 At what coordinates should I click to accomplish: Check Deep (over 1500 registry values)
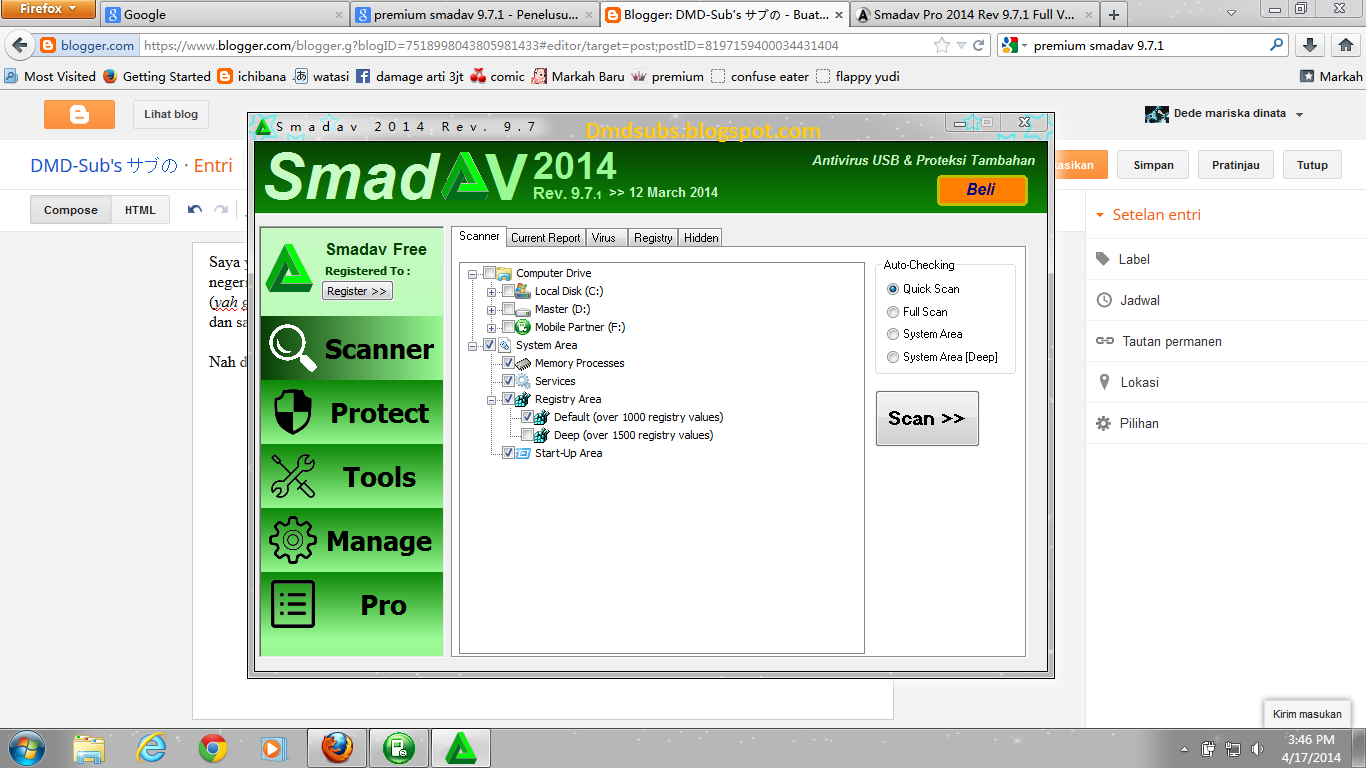[527, 435]
